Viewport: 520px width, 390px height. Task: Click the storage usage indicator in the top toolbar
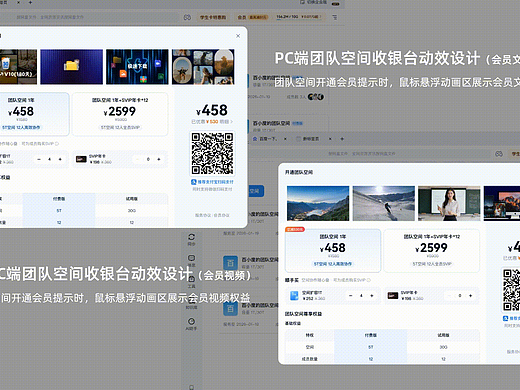pyautogui.click(x=298, y=17)
